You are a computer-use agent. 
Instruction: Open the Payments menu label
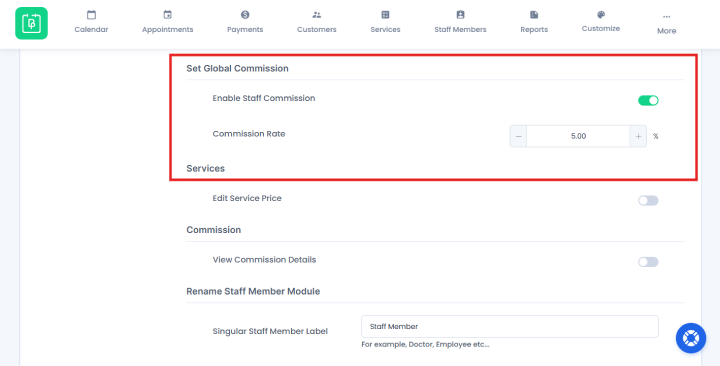[245, 29]
